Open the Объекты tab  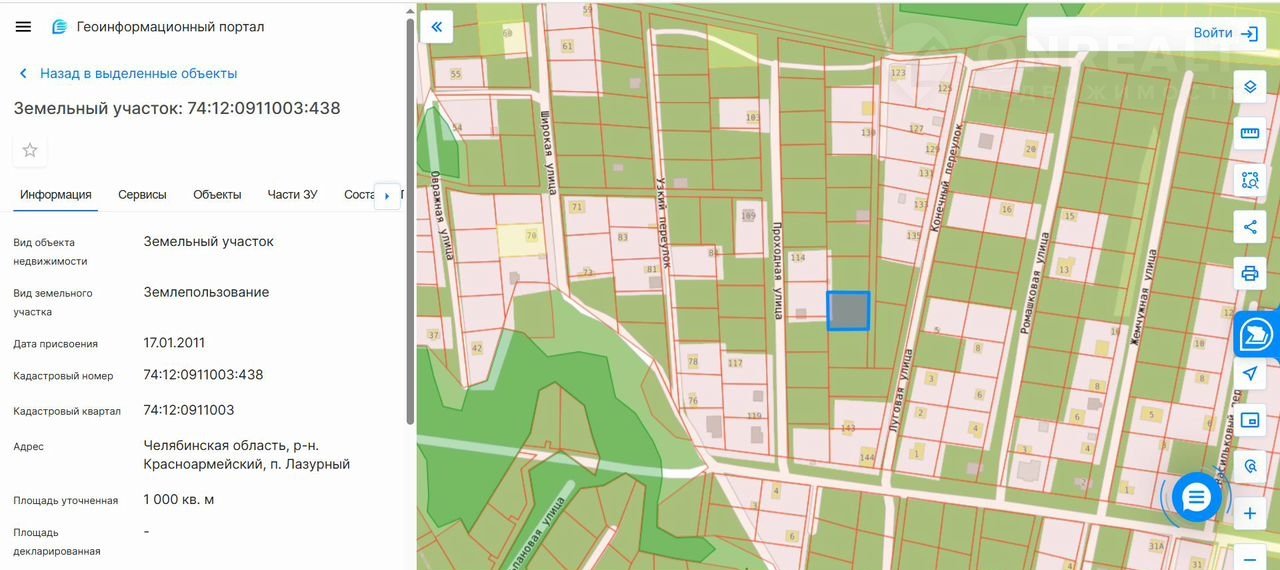coord(217,195)
